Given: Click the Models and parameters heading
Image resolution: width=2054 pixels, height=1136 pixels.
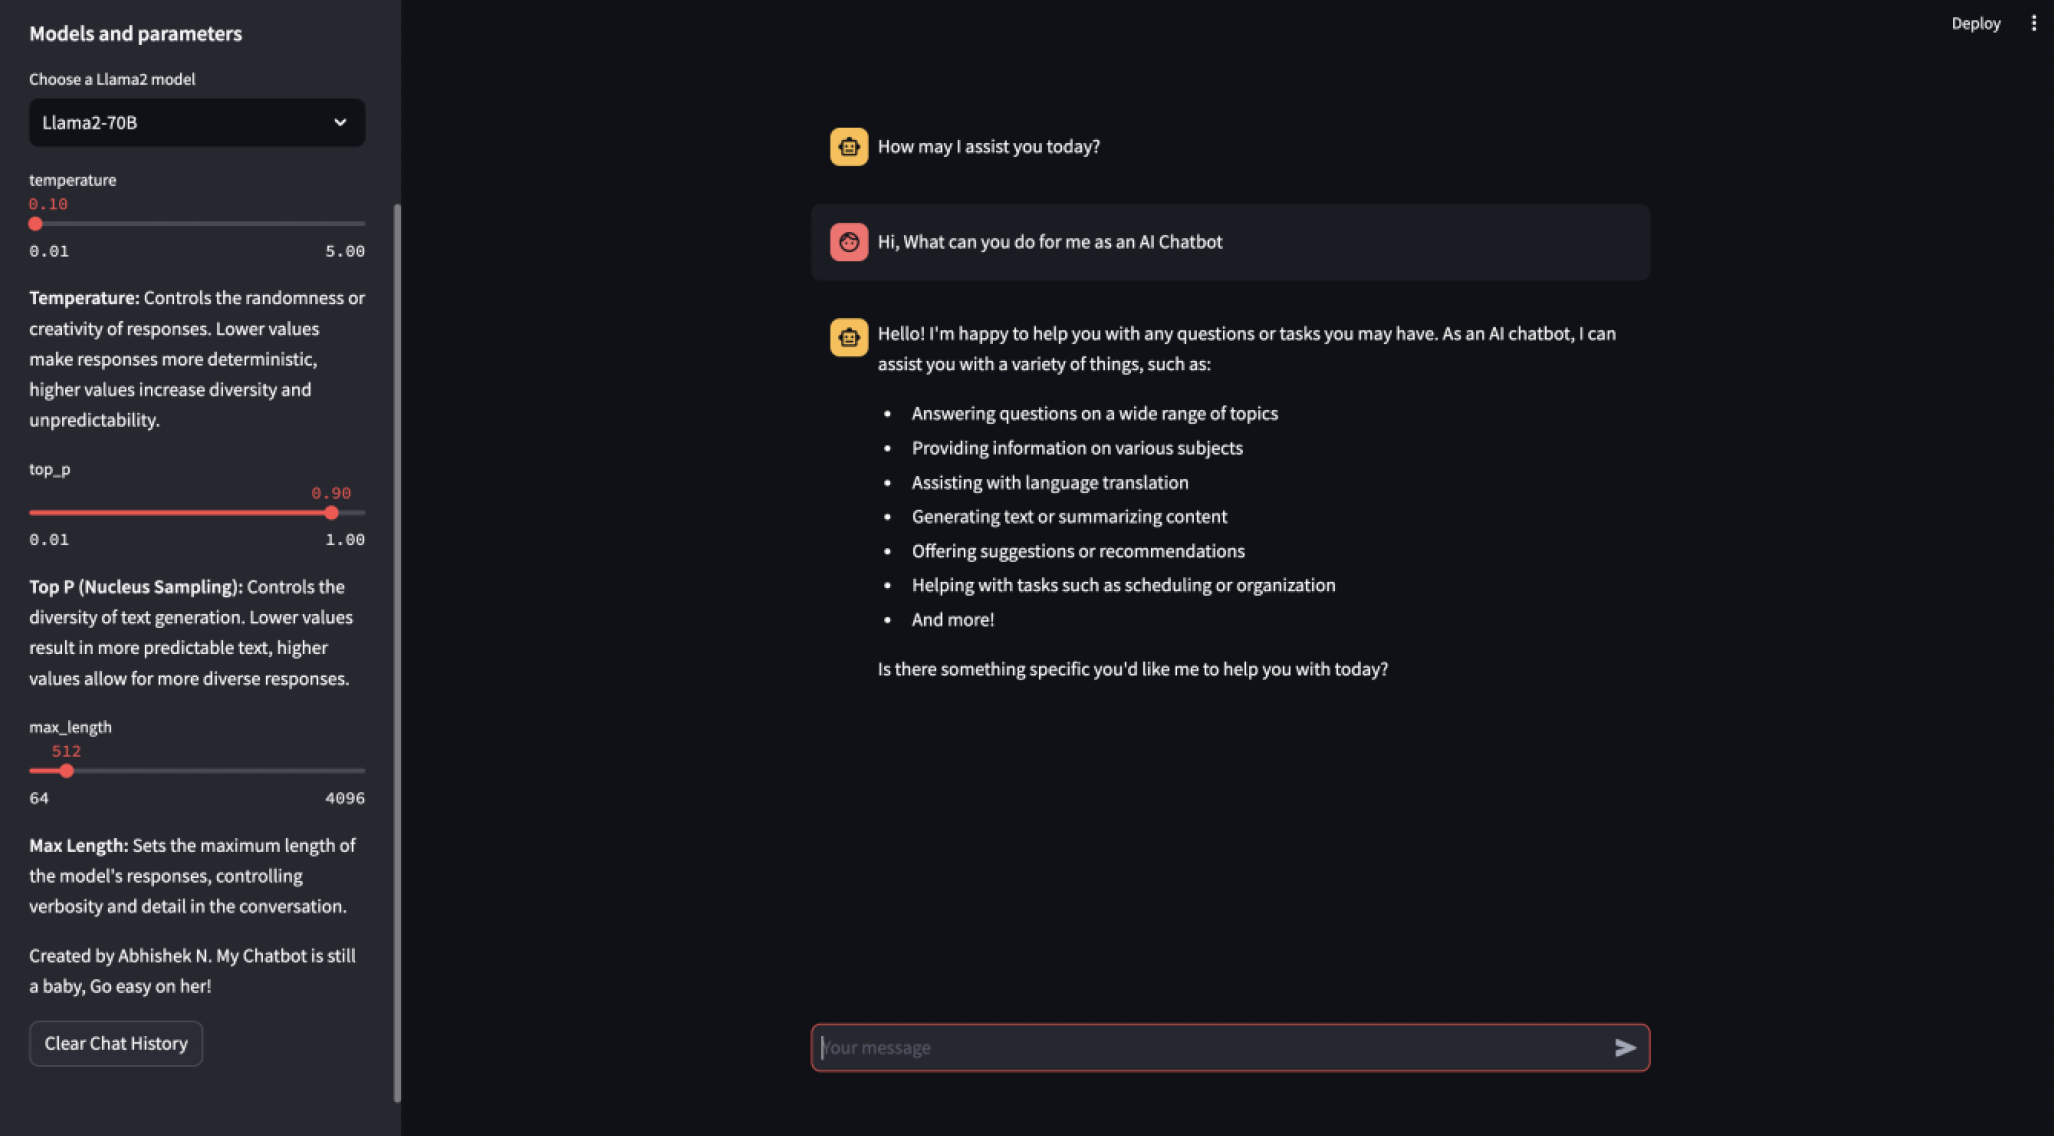Looking at the screenshot, I should coord(136,33).
